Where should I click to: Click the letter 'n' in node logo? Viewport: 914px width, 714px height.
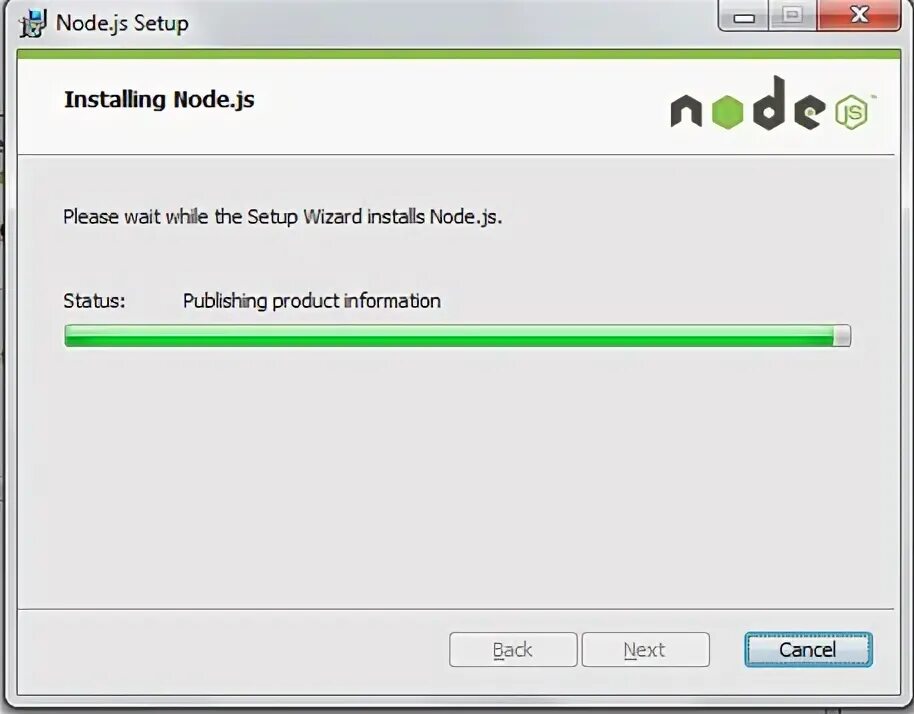pos(686,111)
